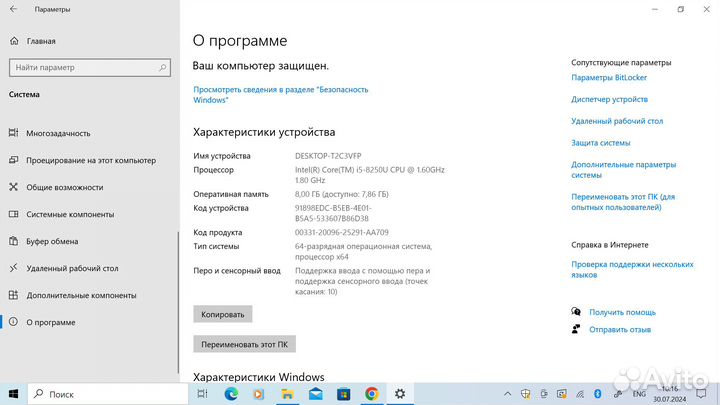Click the Дополнительные компоненты sidebar icon

point(13,295)
